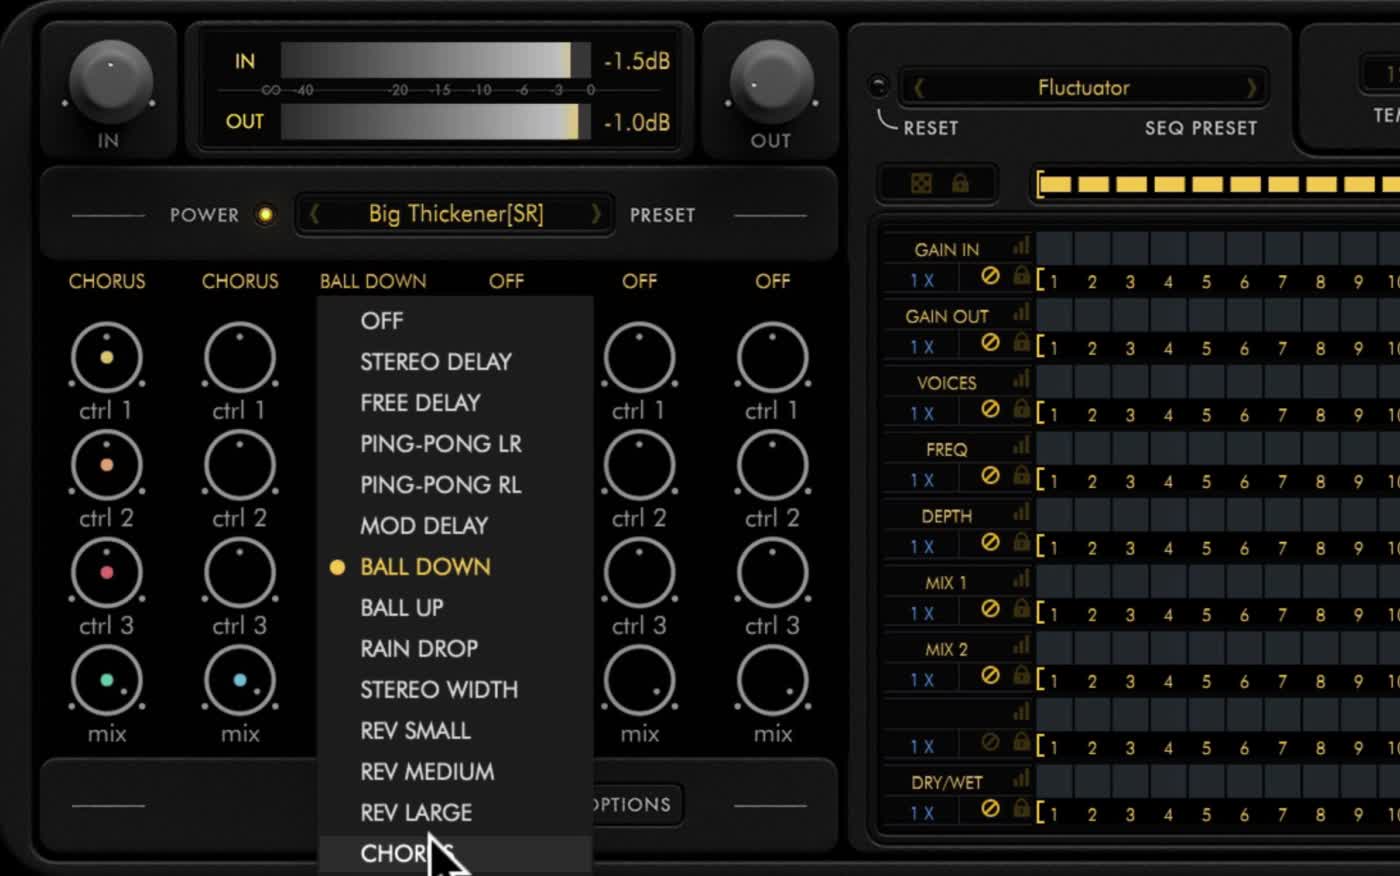Click the lock icon in MIX 2 row

(1021, 676)
